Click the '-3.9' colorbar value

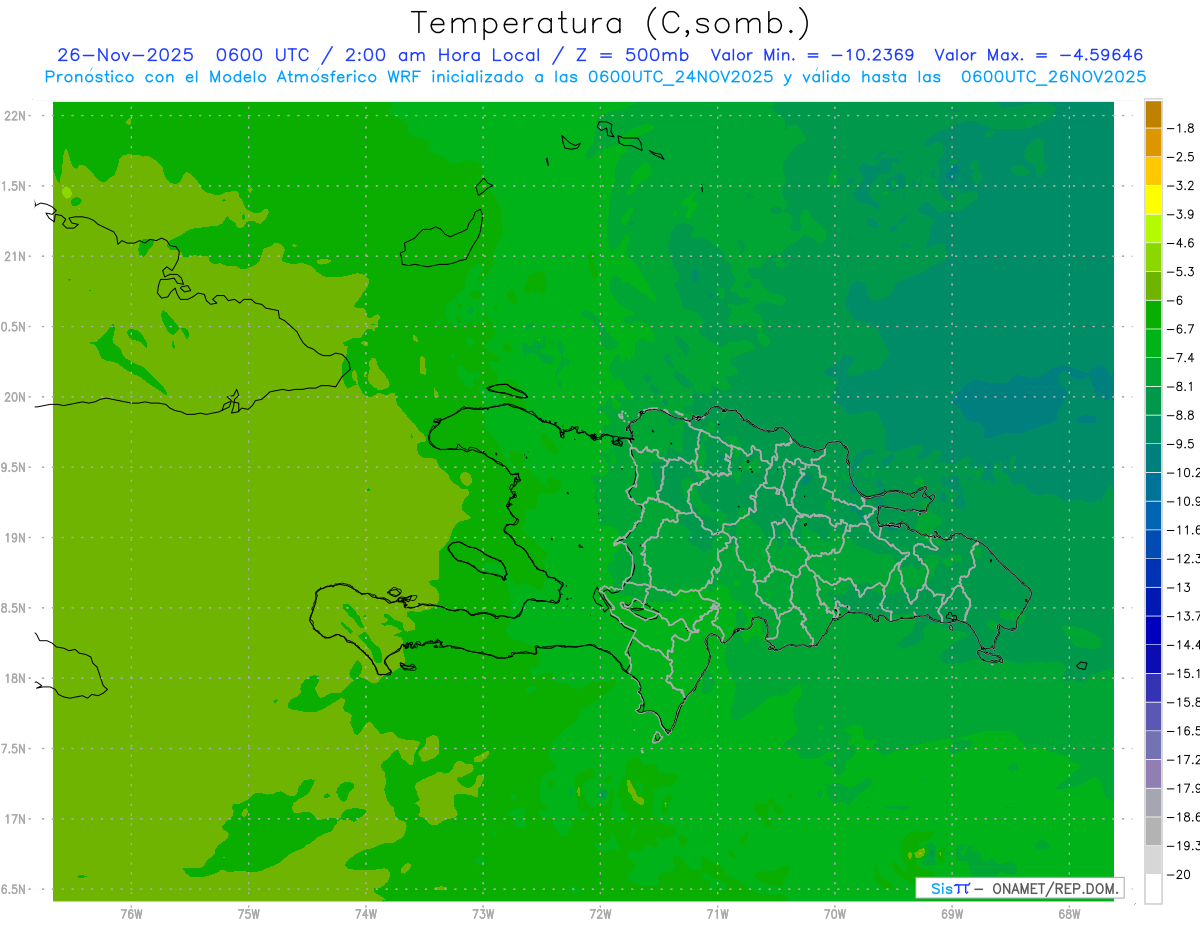[1182, 214]
